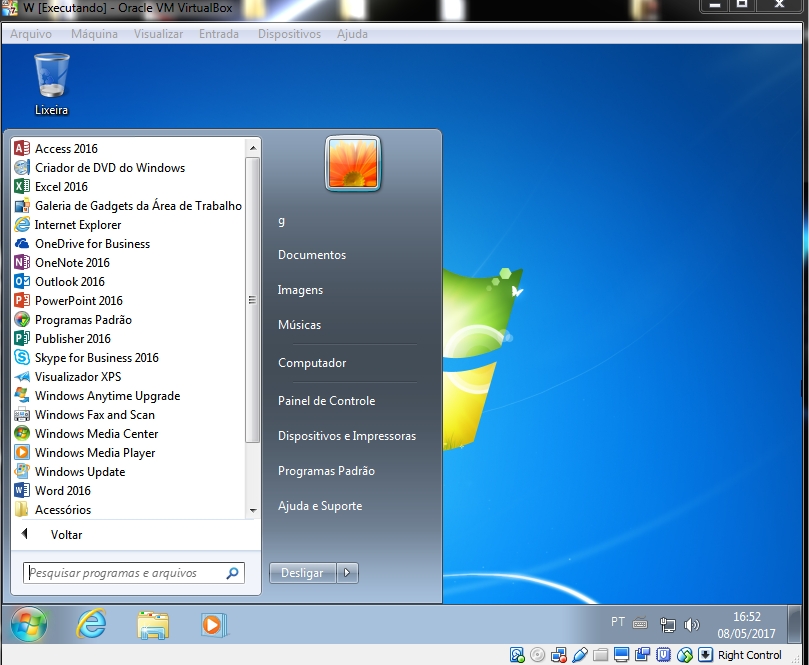Open the Visualizar menu
The width and height of the screenshot is (809, 665).
point(158,34)
